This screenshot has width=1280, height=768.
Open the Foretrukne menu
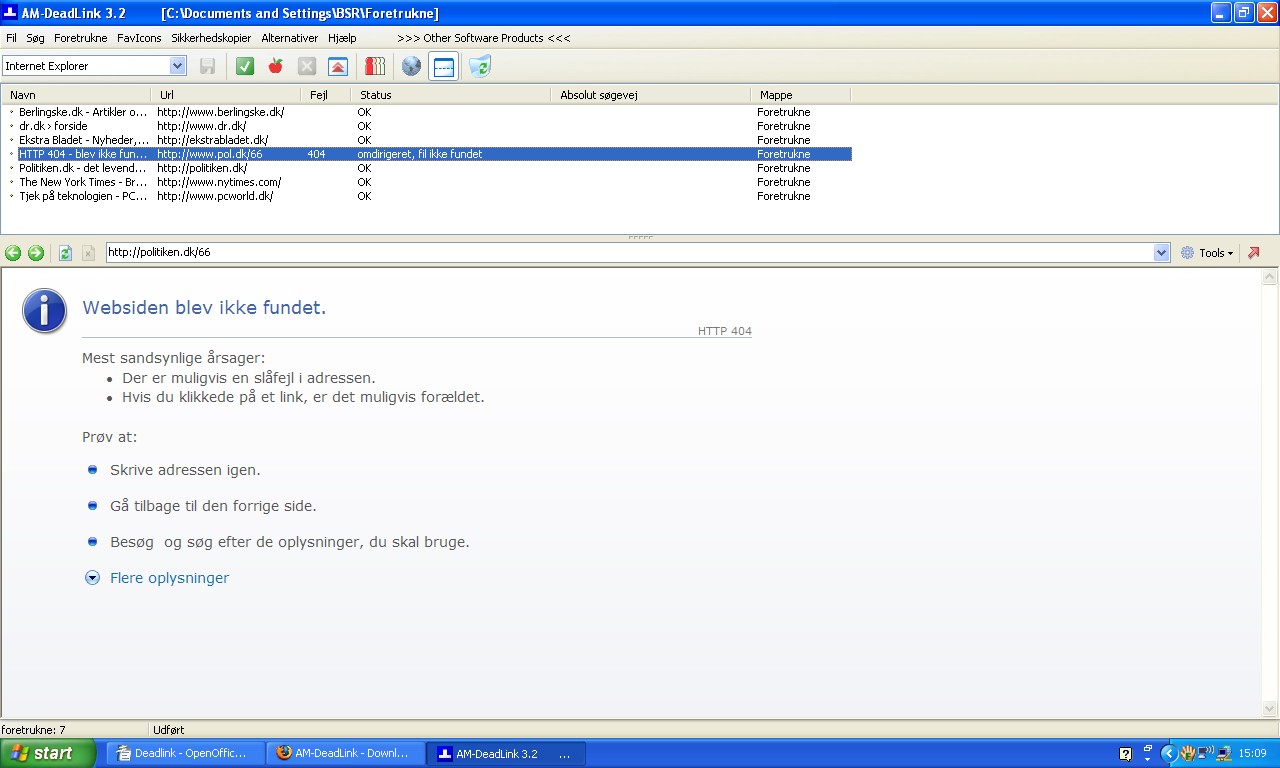coord(81,38)
